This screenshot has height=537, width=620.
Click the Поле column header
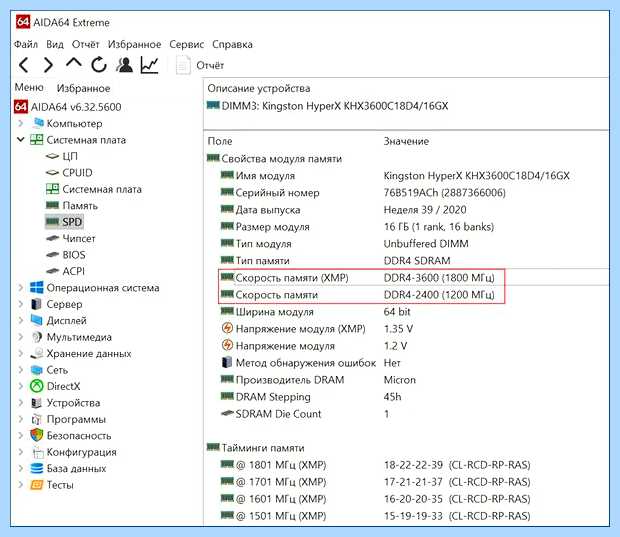tap(220, 141)
